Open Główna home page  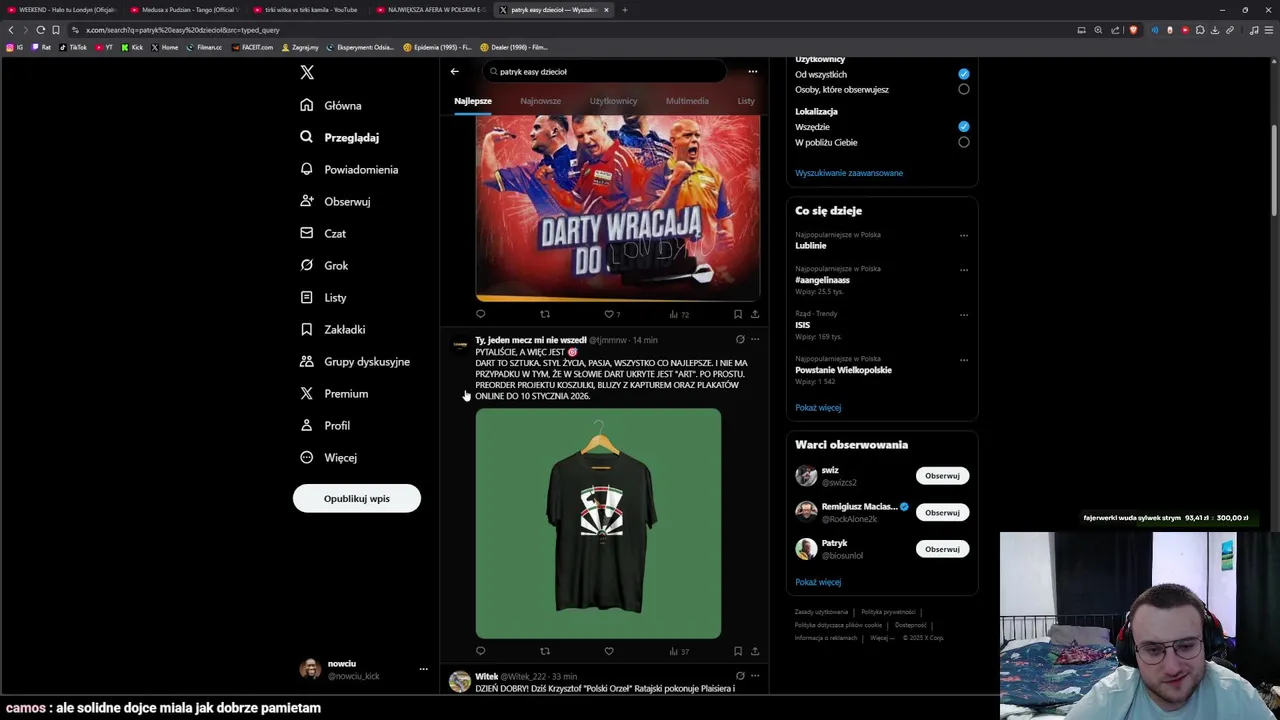pyautogui.click(x=331, y=105)
